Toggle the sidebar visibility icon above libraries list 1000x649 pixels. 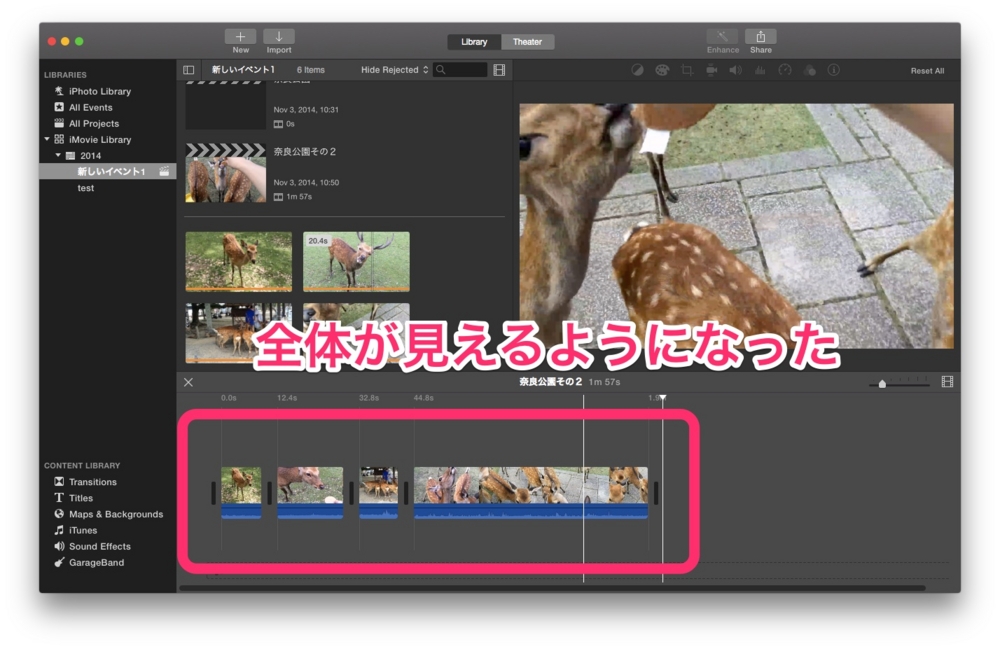point(189,69)
